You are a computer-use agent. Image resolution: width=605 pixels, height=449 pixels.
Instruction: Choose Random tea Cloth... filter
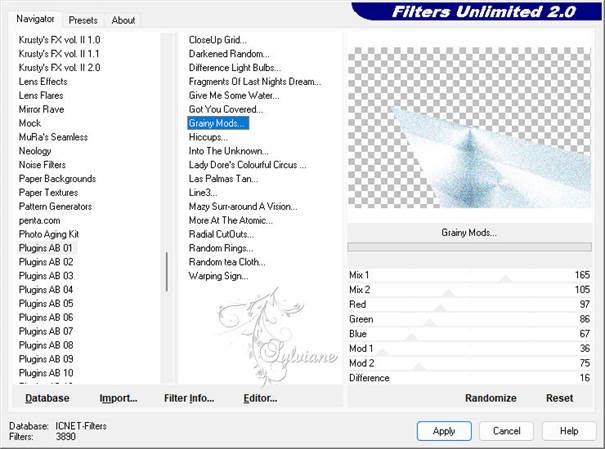tap(227, 262)
